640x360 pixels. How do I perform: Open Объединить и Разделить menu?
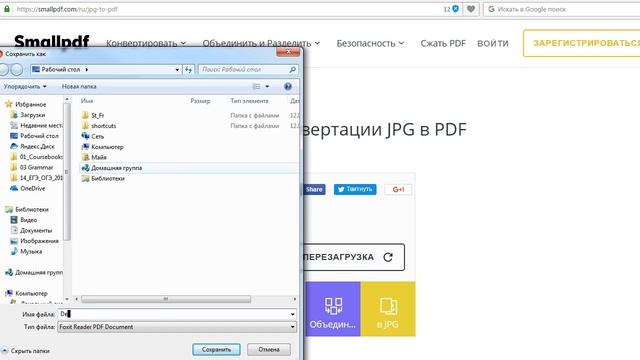click(x=261, y=43)
